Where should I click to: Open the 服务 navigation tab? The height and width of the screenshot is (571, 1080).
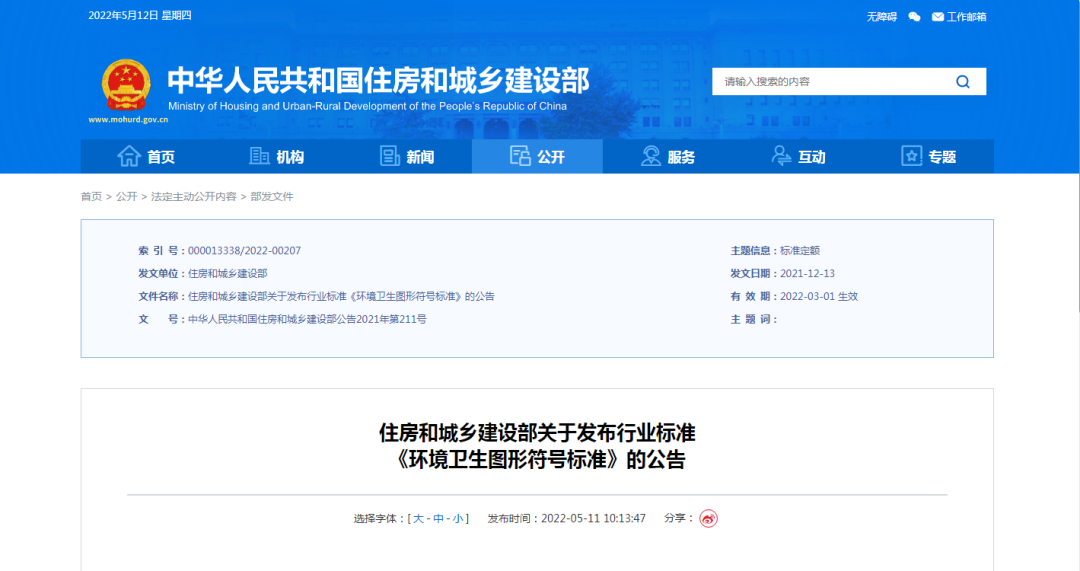coord(667,156)
